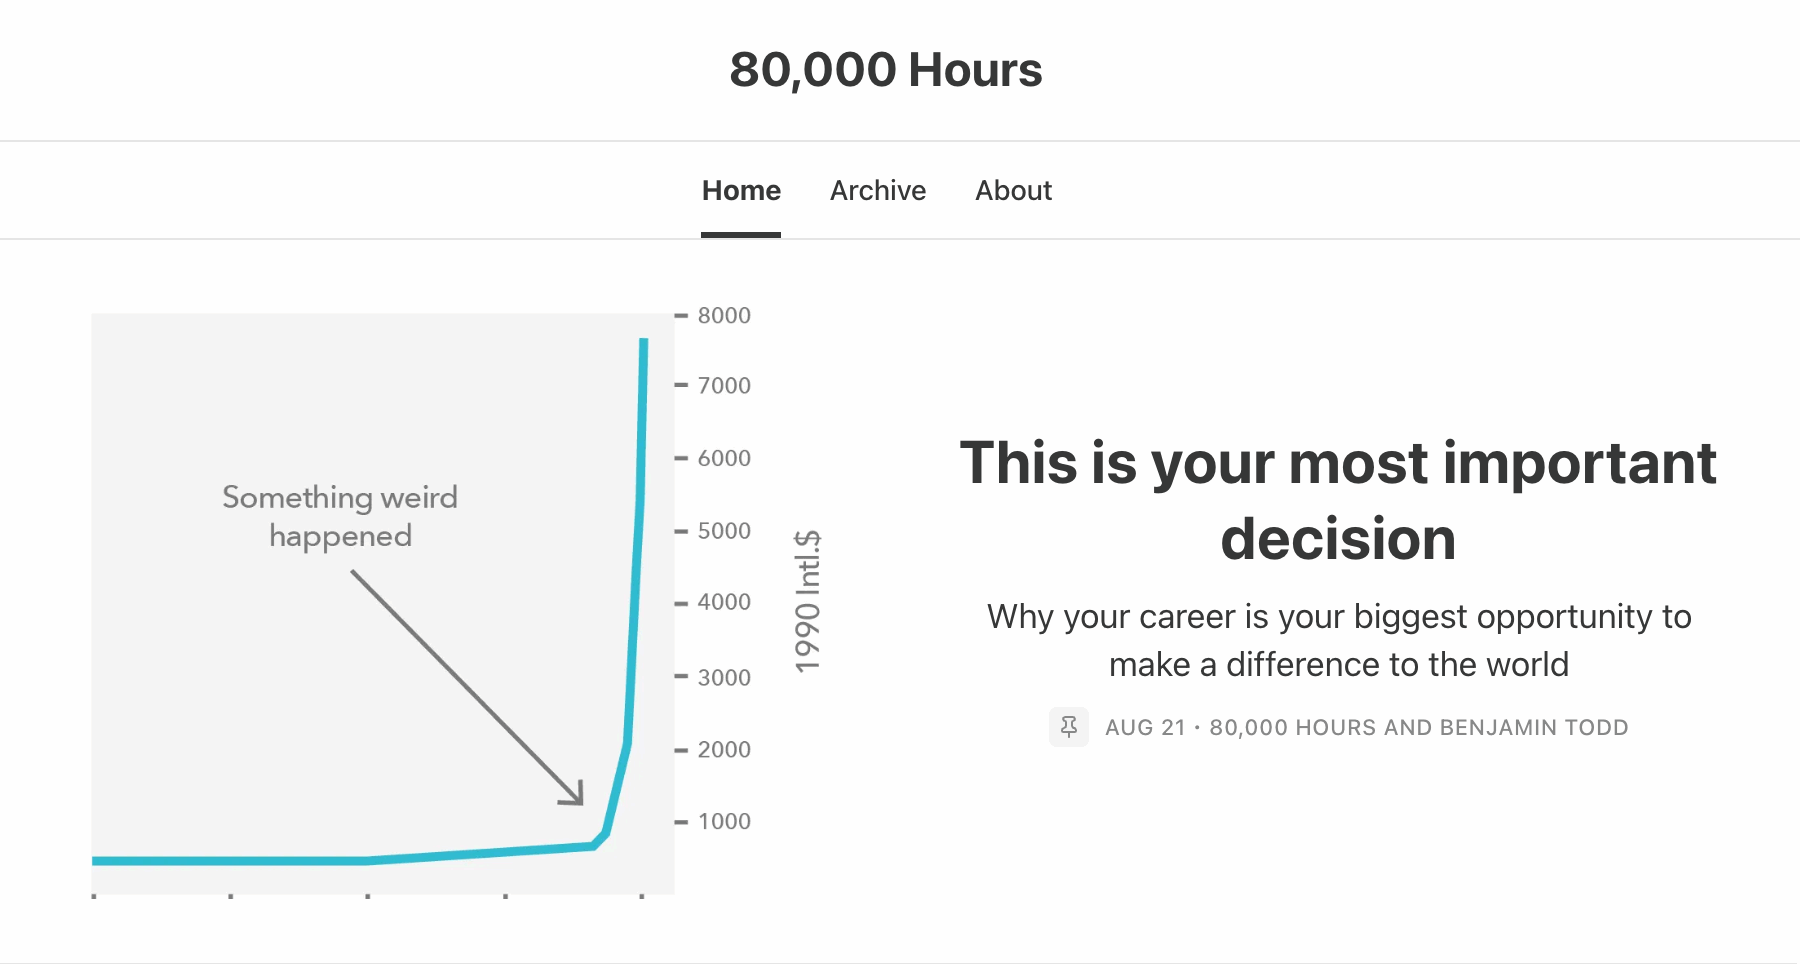Open the About tab

(1013, 190)
